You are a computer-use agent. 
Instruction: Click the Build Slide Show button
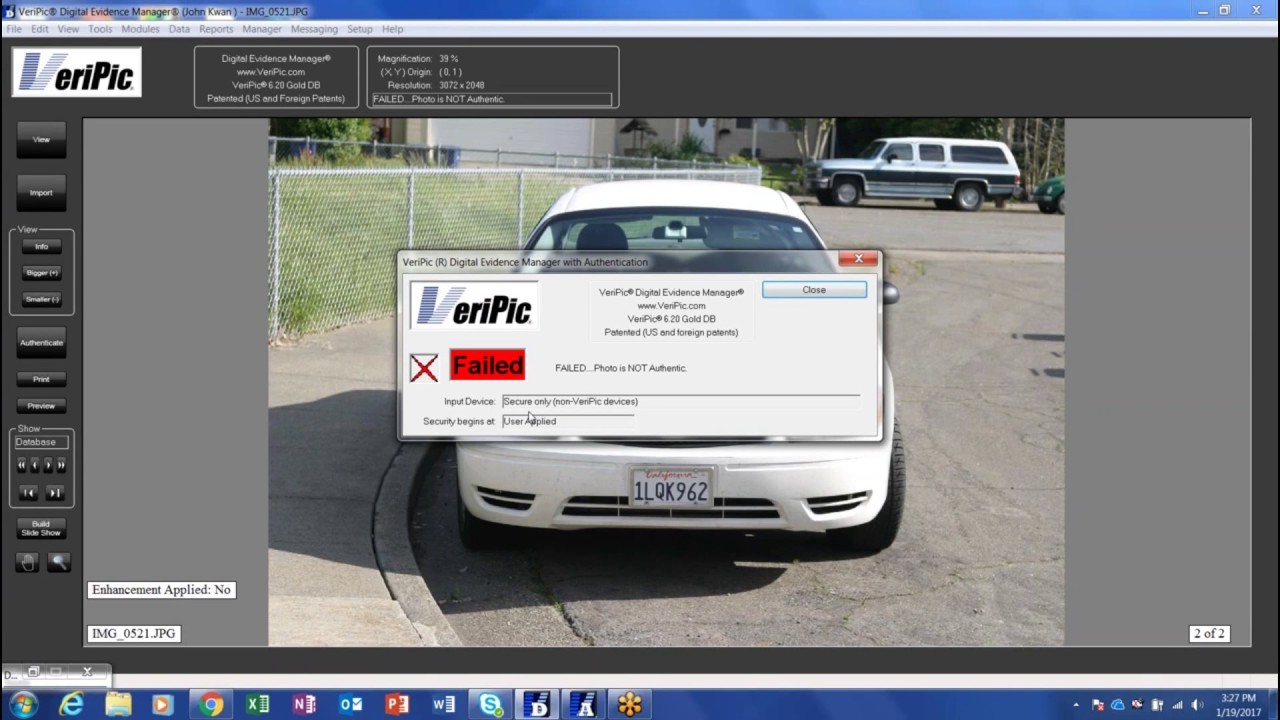pyautogui.click(x=41, y=528)
